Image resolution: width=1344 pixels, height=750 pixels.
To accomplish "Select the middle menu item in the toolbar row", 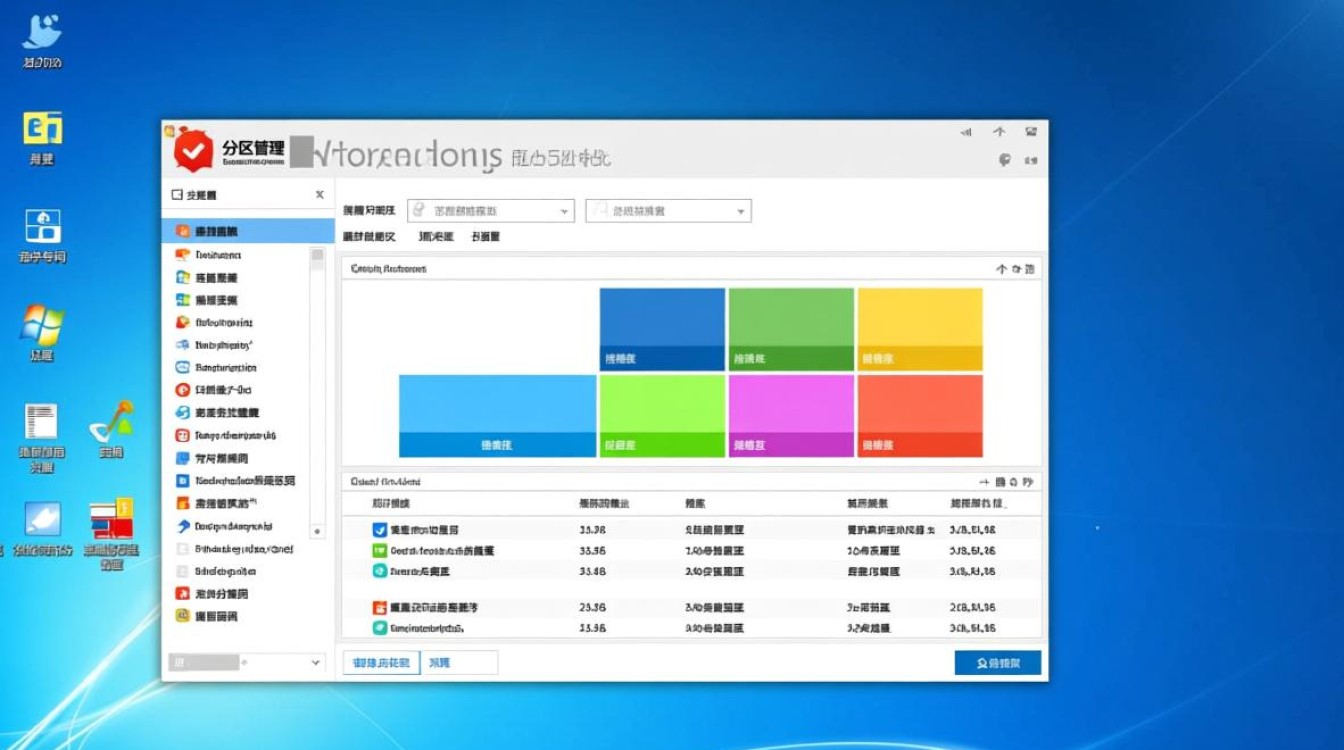I will click(435, 236).
